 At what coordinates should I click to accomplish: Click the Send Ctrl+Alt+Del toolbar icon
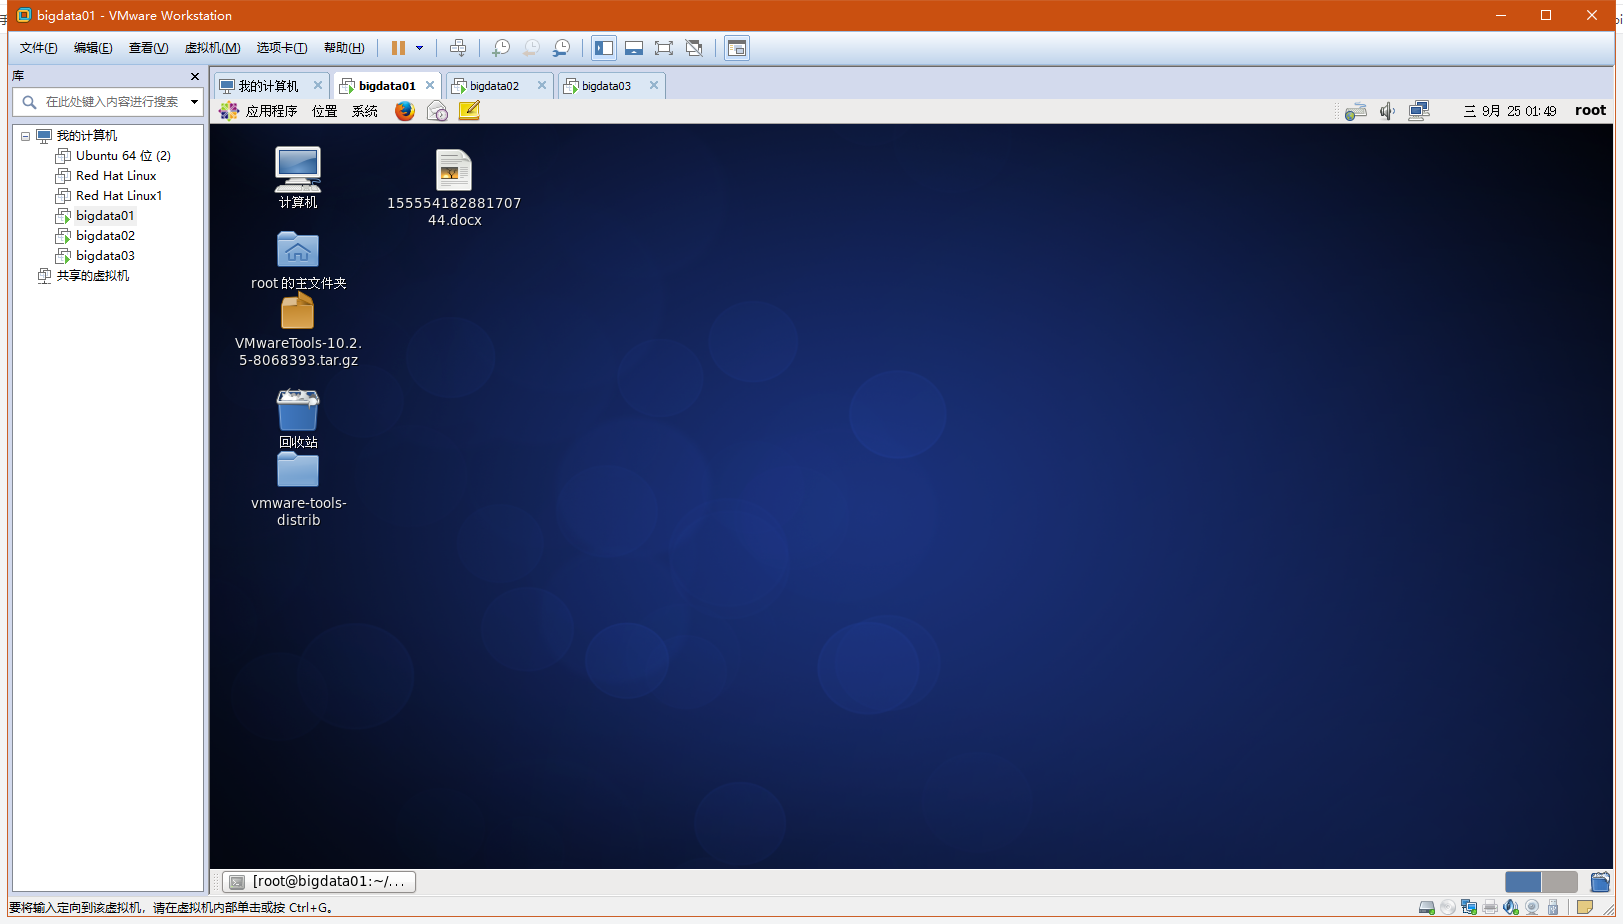coord(458,48)
